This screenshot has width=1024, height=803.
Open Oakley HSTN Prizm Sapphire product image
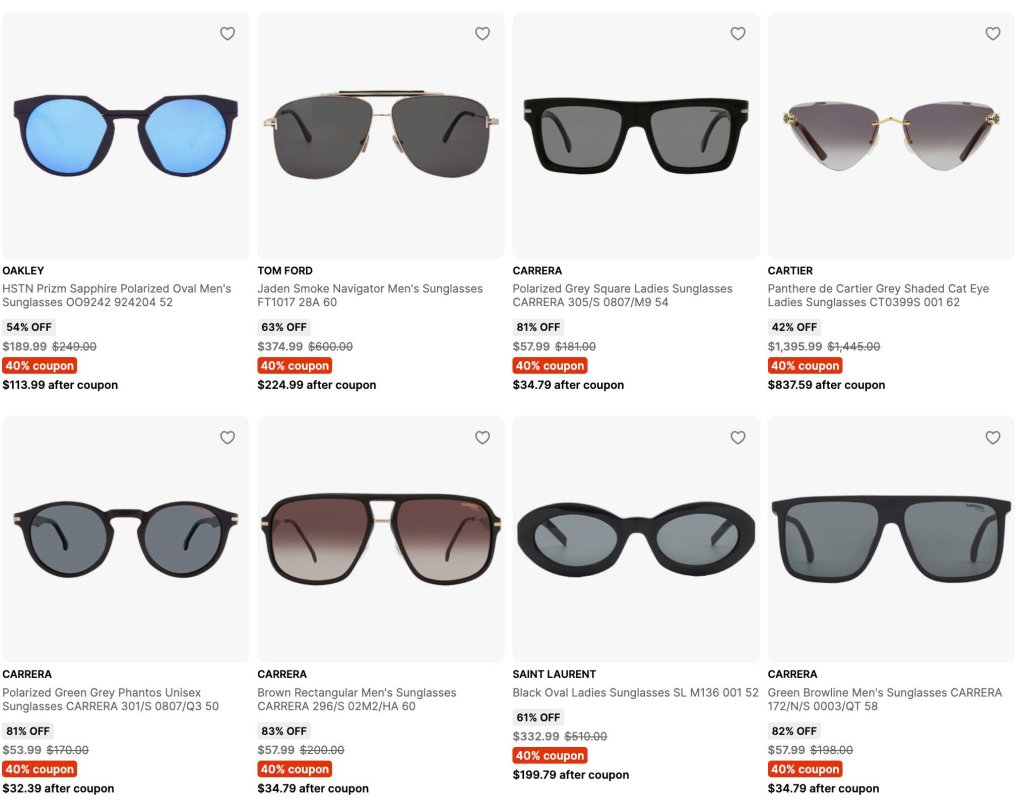coord(125,135)
